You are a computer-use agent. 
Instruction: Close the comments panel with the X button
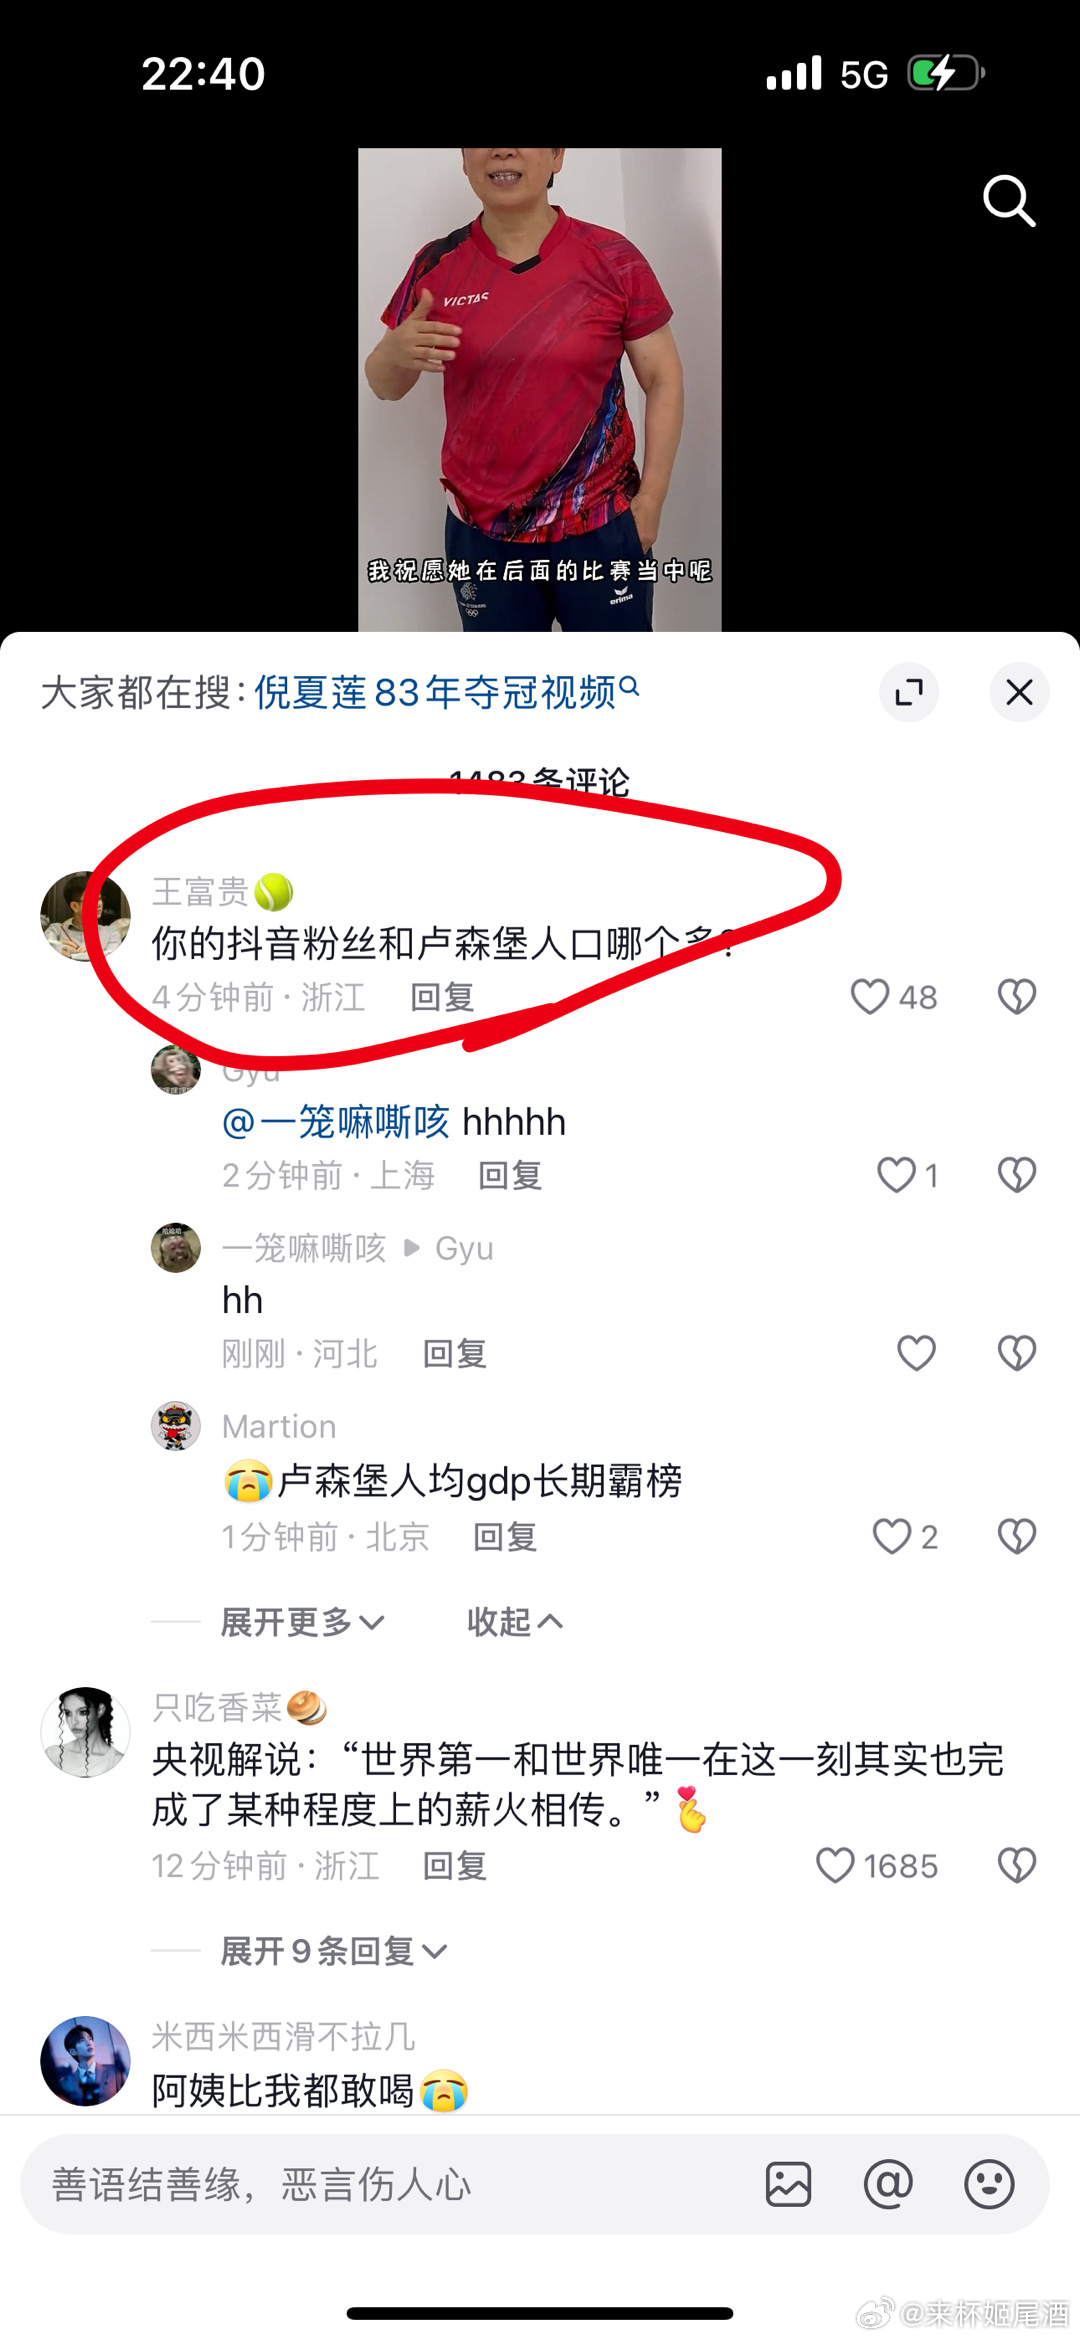[x=1019, y=692]
